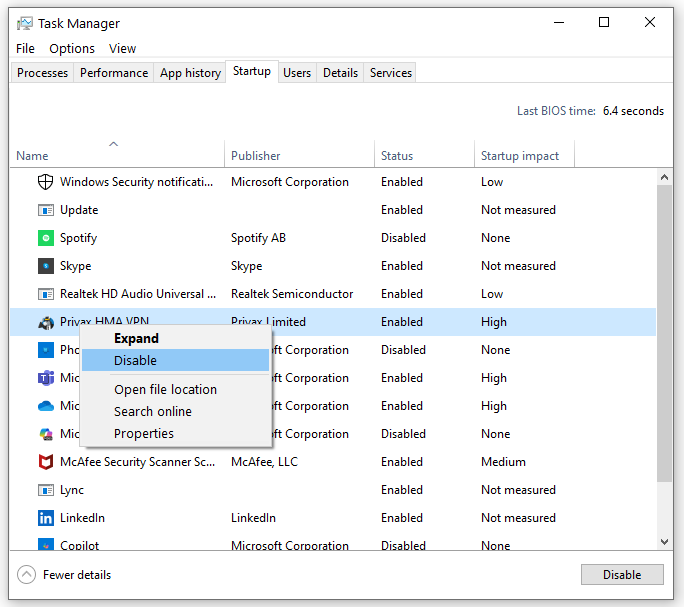Select the LinkedIn row name
This screenshot has height=607, width=684.
tap(82, 518)
